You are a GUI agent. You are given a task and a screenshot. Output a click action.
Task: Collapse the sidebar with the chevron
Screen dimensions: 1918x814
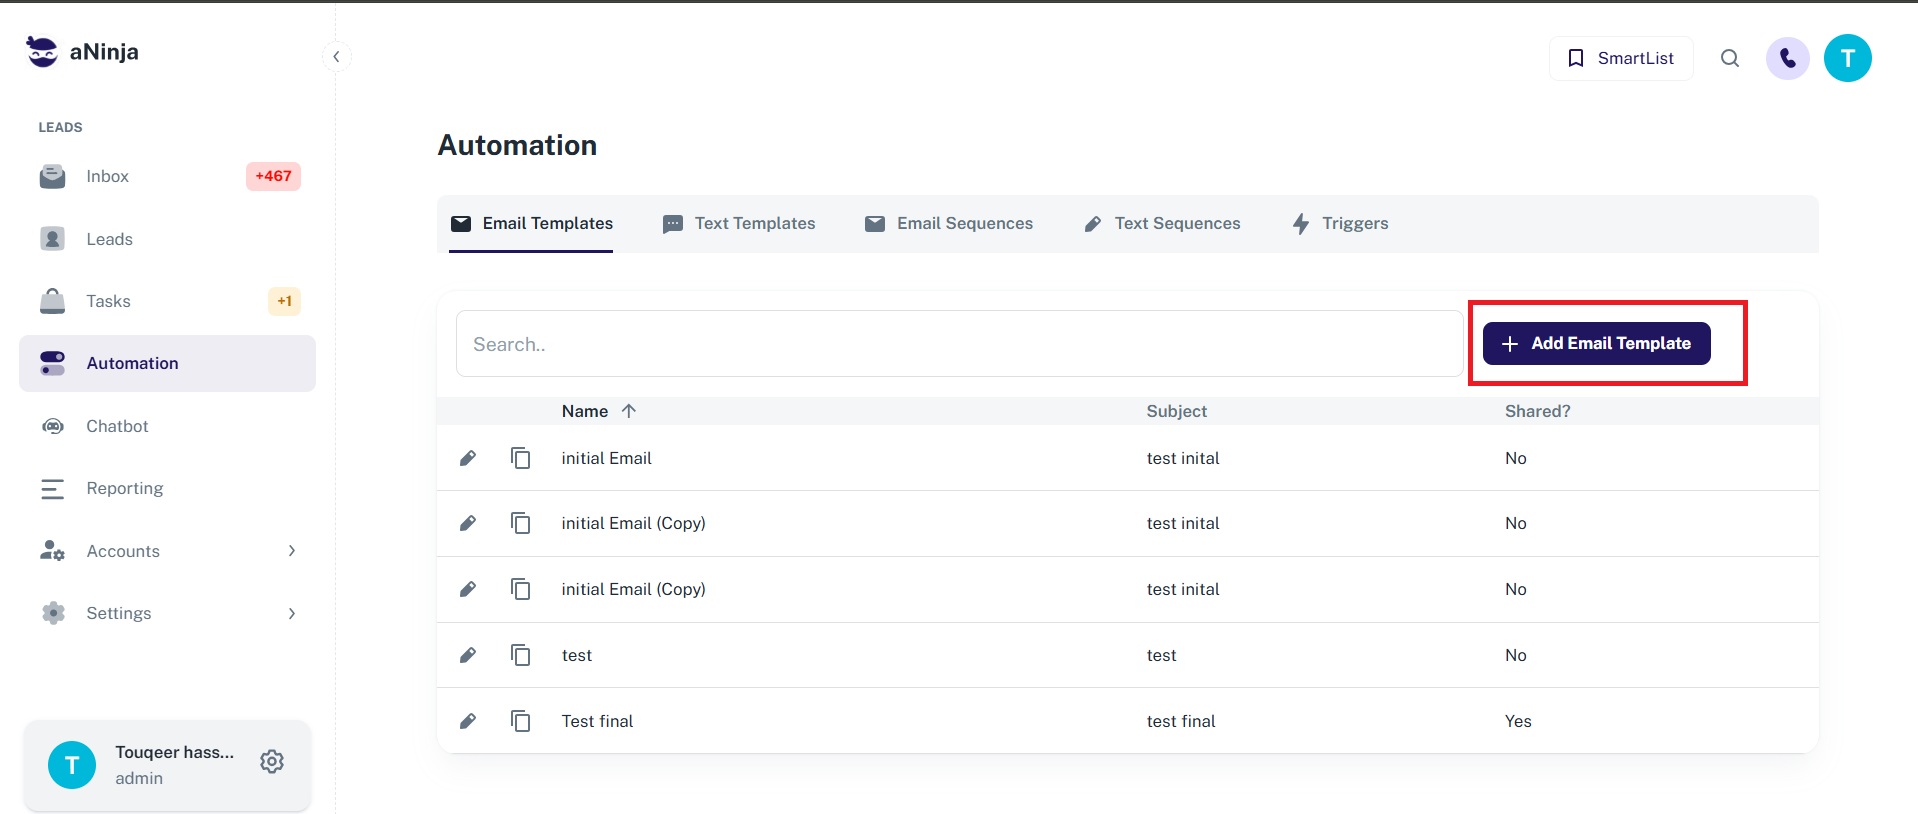pos(336,56)
